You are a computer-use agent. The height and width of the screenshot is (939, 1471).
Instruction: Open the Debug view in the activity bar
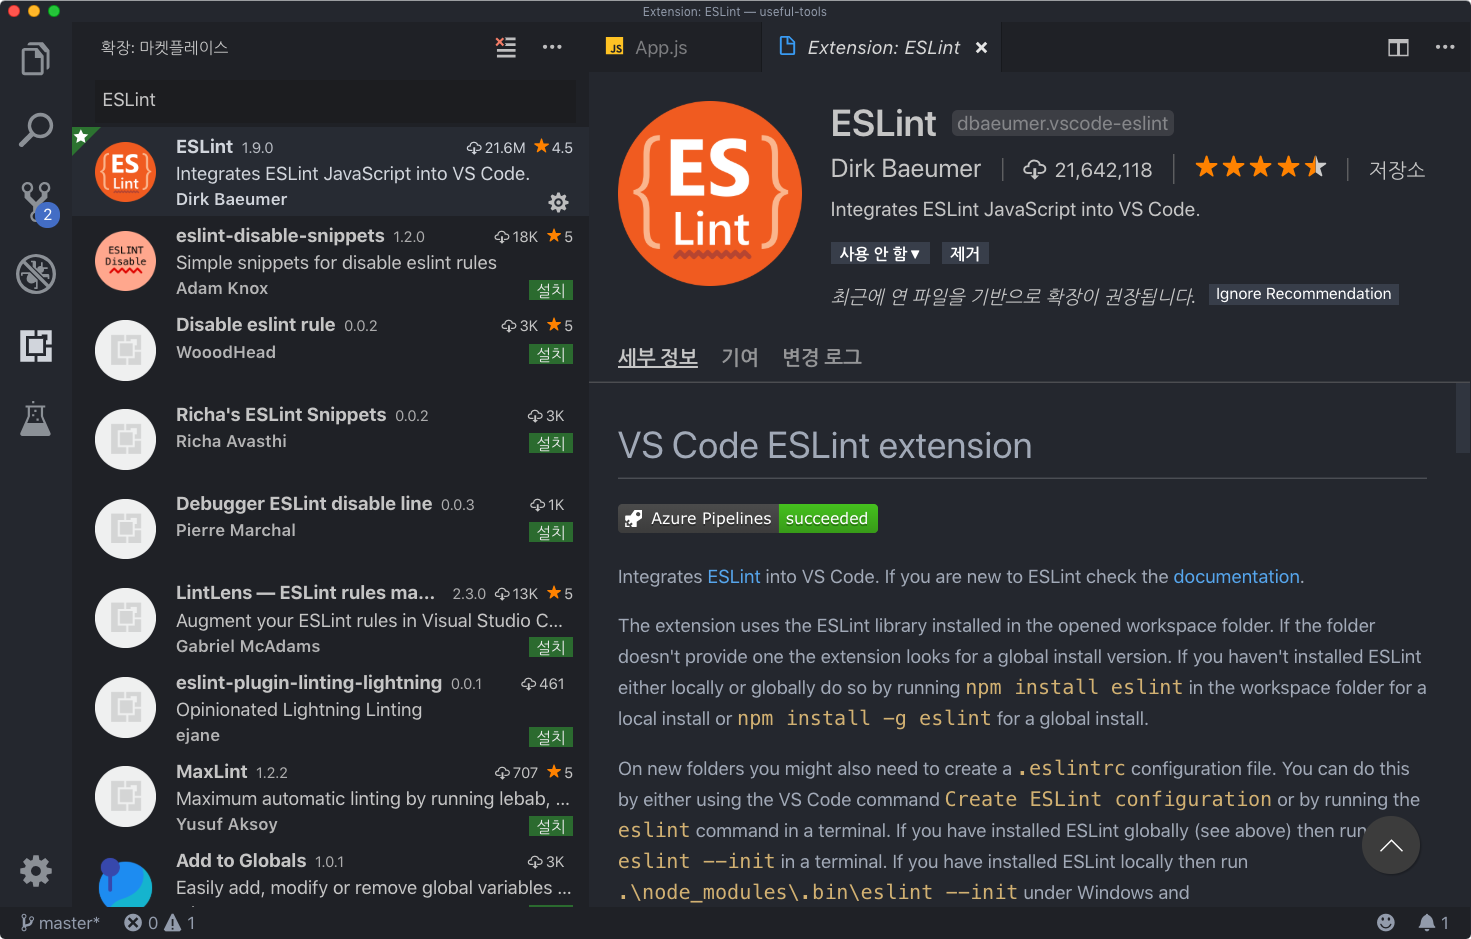(36, 273)
